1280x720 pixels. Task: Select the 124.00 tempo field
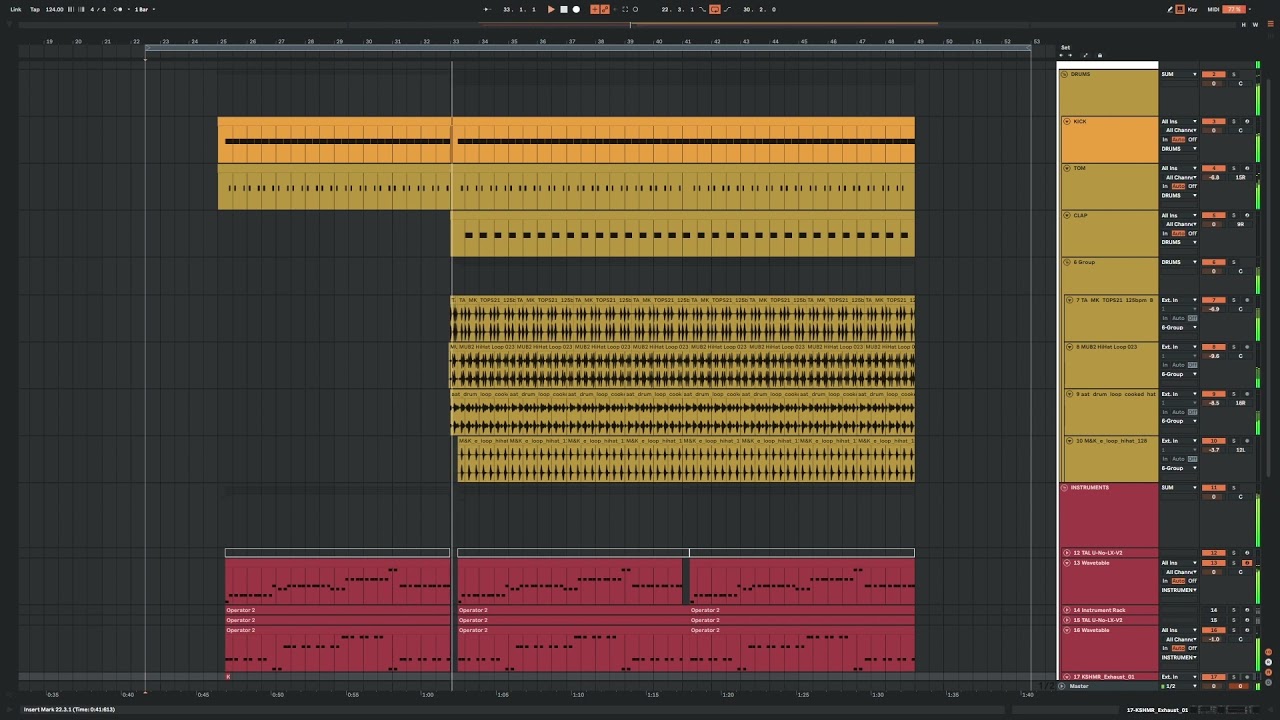coord(55,9)
